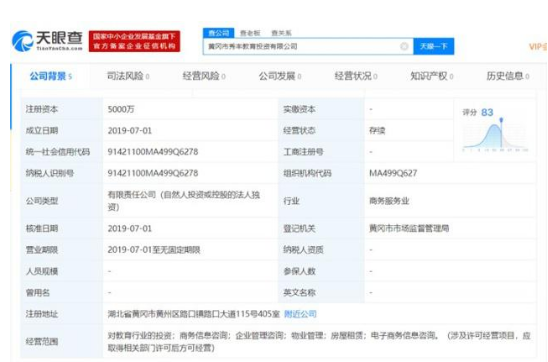The height and width of the screenshot is (362, 548).
Task: Select the registered capital value 5000万
Action: [x=121, y=109]
